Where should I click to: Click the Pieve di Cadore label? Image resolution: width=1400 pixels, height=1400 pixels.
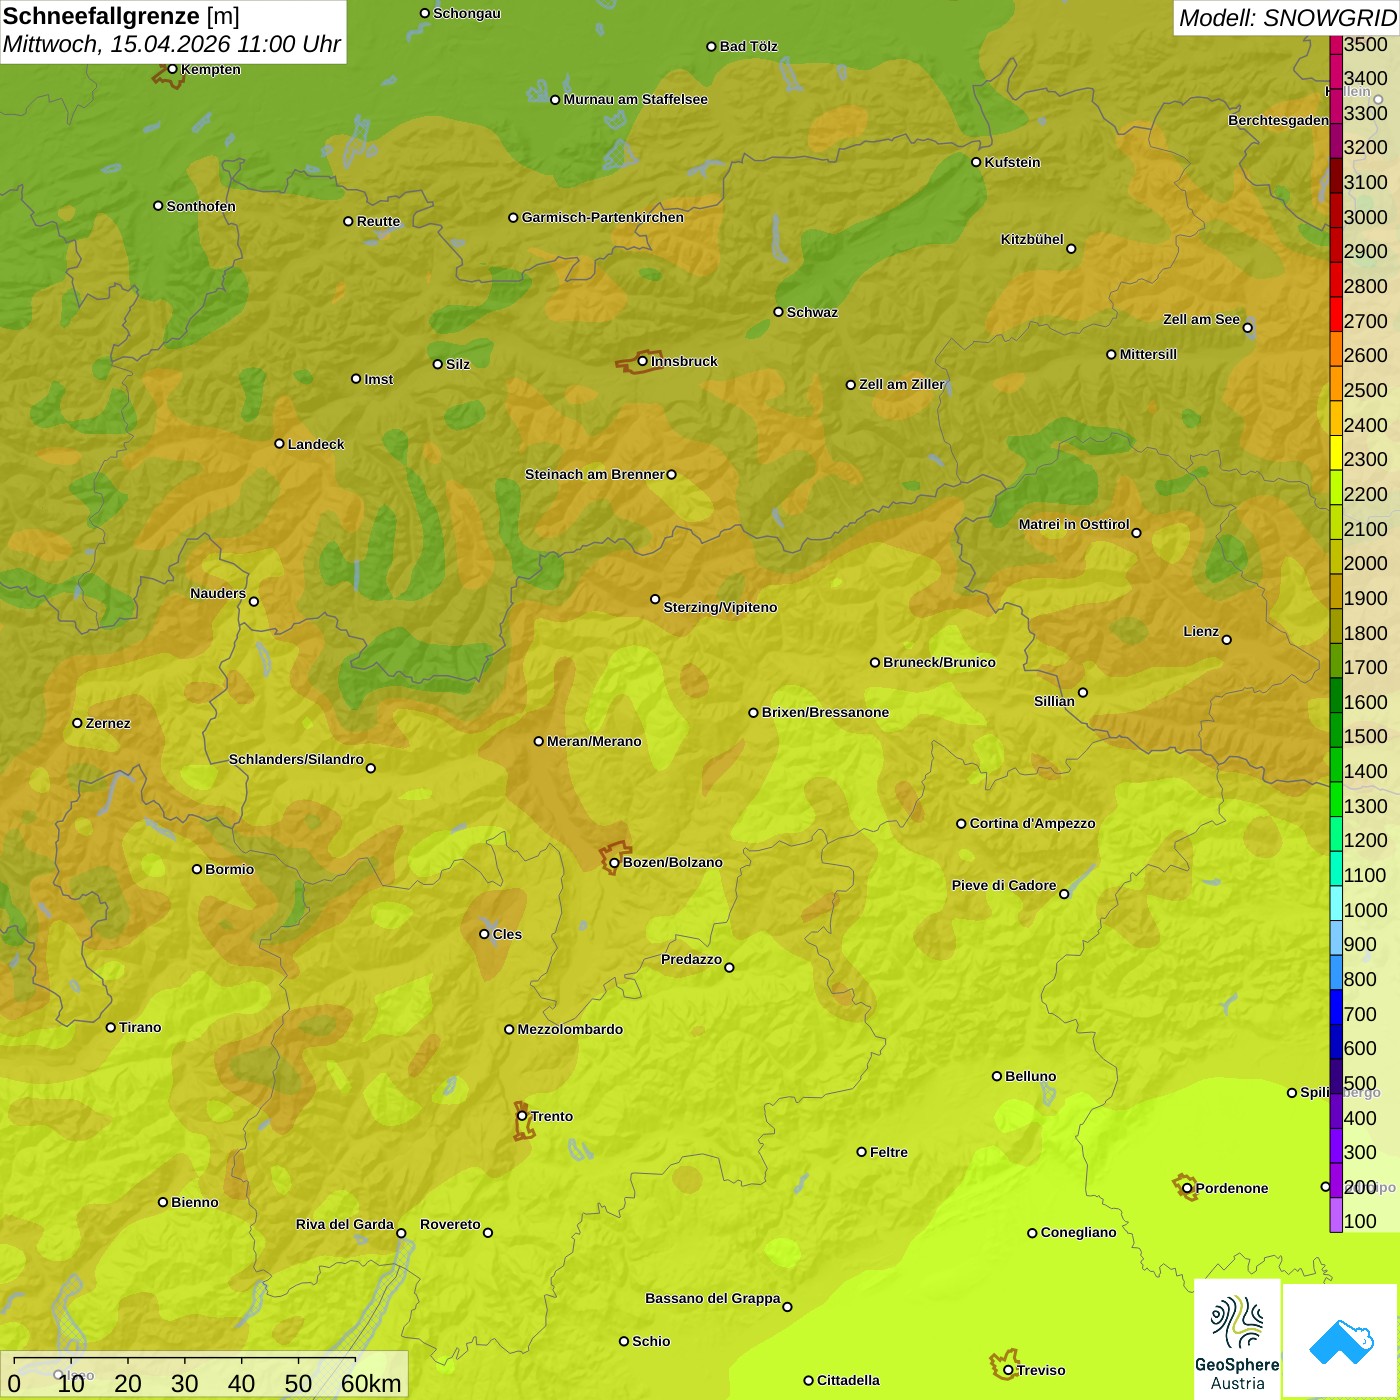coord(1004,885)
